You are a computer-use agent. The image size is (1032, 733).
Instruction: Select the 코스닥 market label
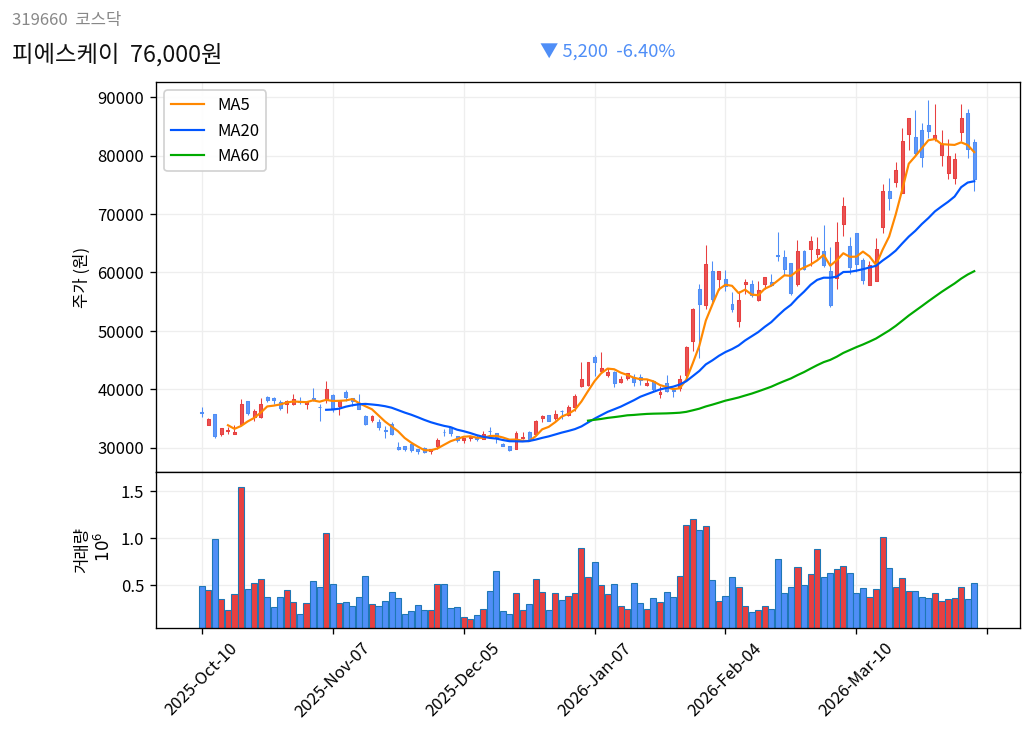[x=101, y=17]
